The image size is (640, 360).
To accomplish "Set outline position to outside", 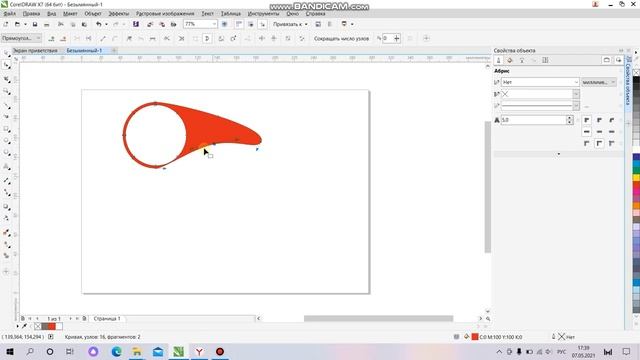I will point(587,143).
